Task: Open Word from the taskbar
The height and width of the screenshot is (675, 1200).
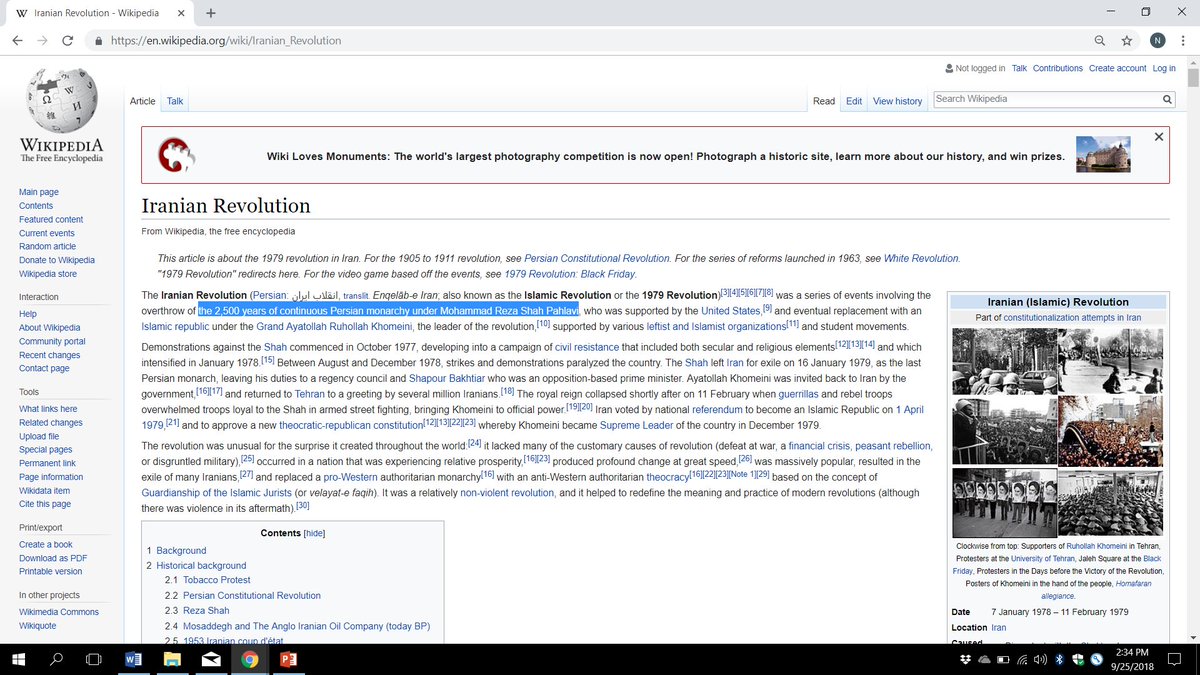Action: point(133,659)
